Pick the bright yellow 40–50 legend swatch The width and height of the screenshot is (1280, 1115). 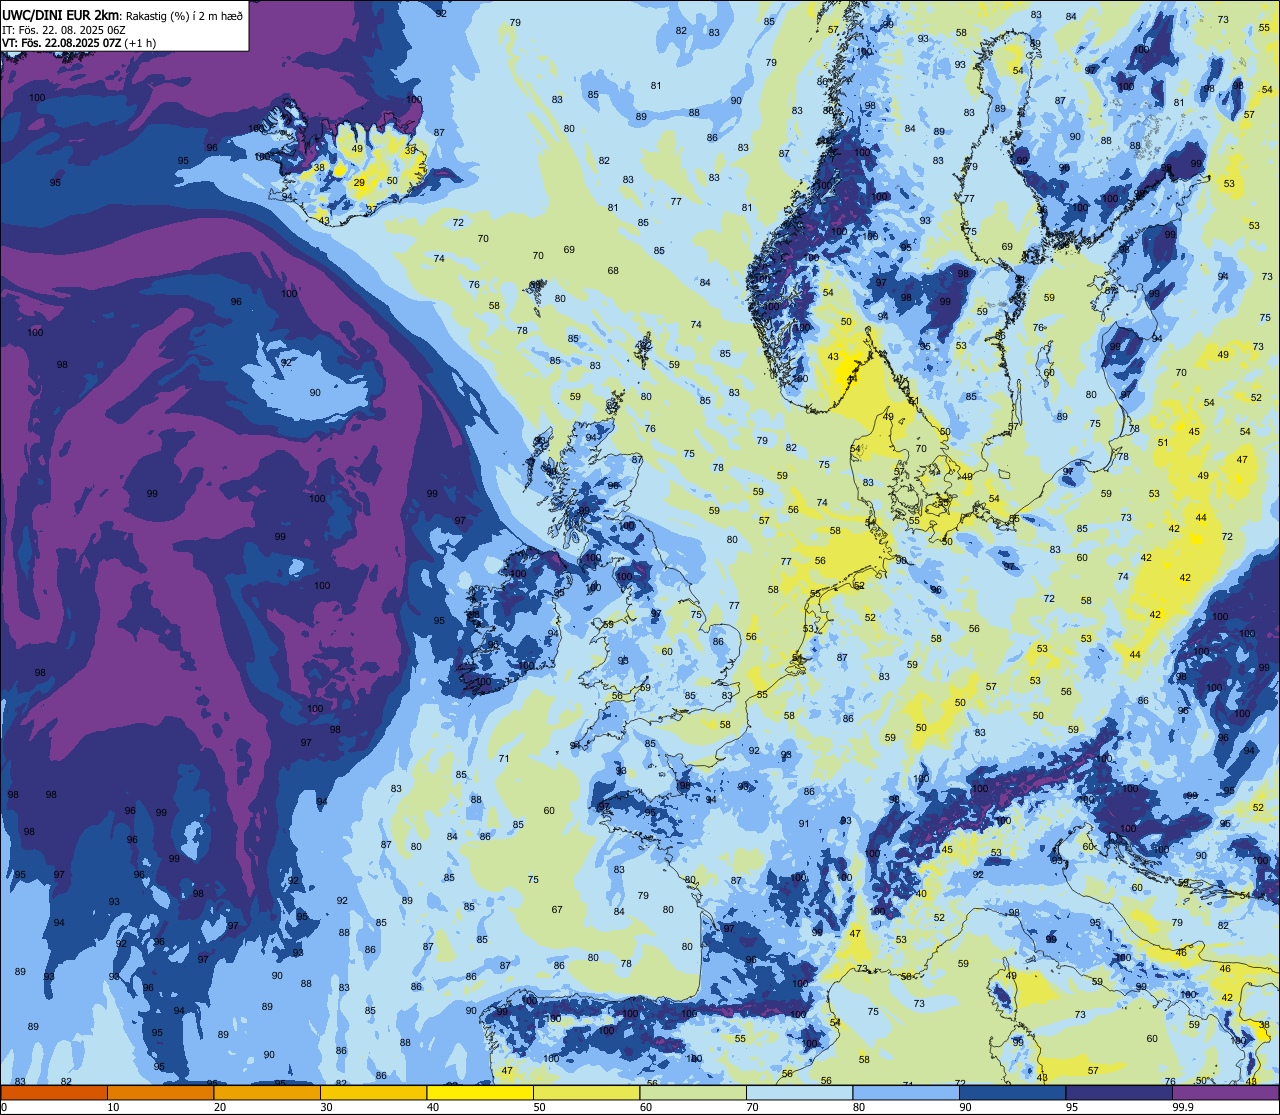click(480, 1092)
